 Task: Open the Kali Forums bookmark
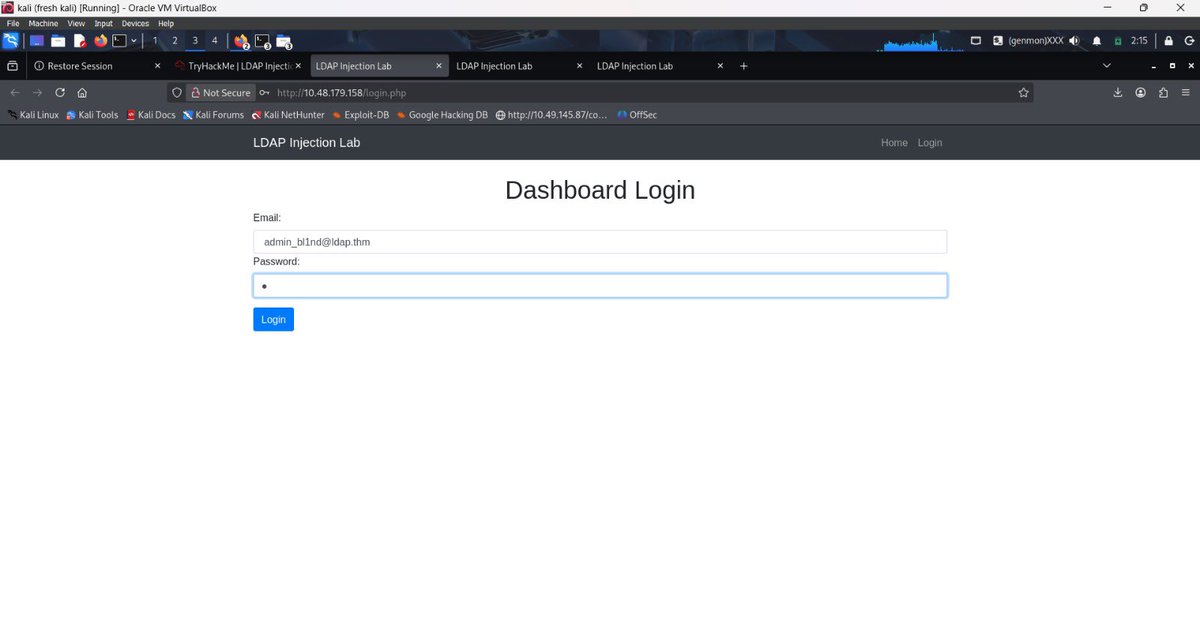pyautogui.click(x=213, y=115)
